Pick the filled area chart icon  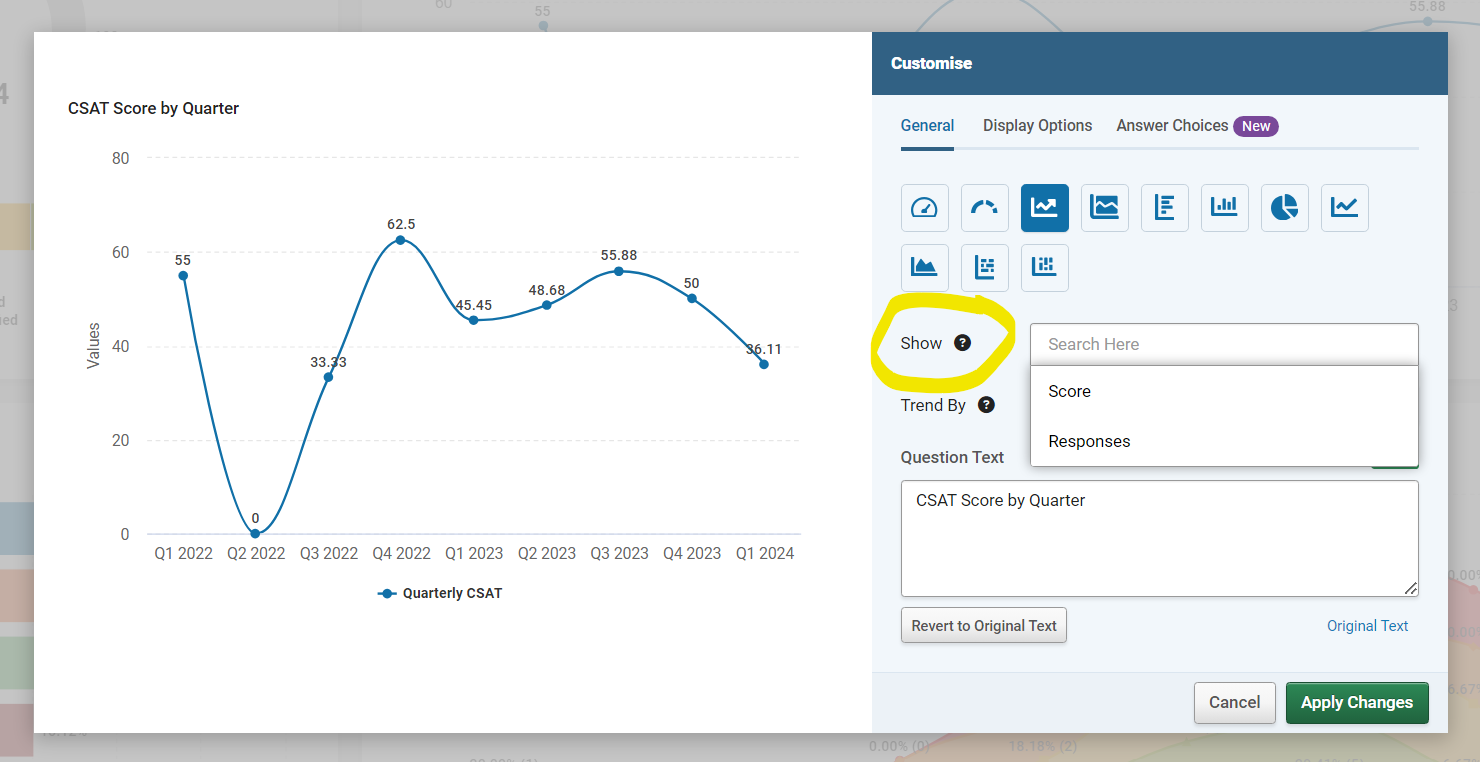(x=924, y=267)
